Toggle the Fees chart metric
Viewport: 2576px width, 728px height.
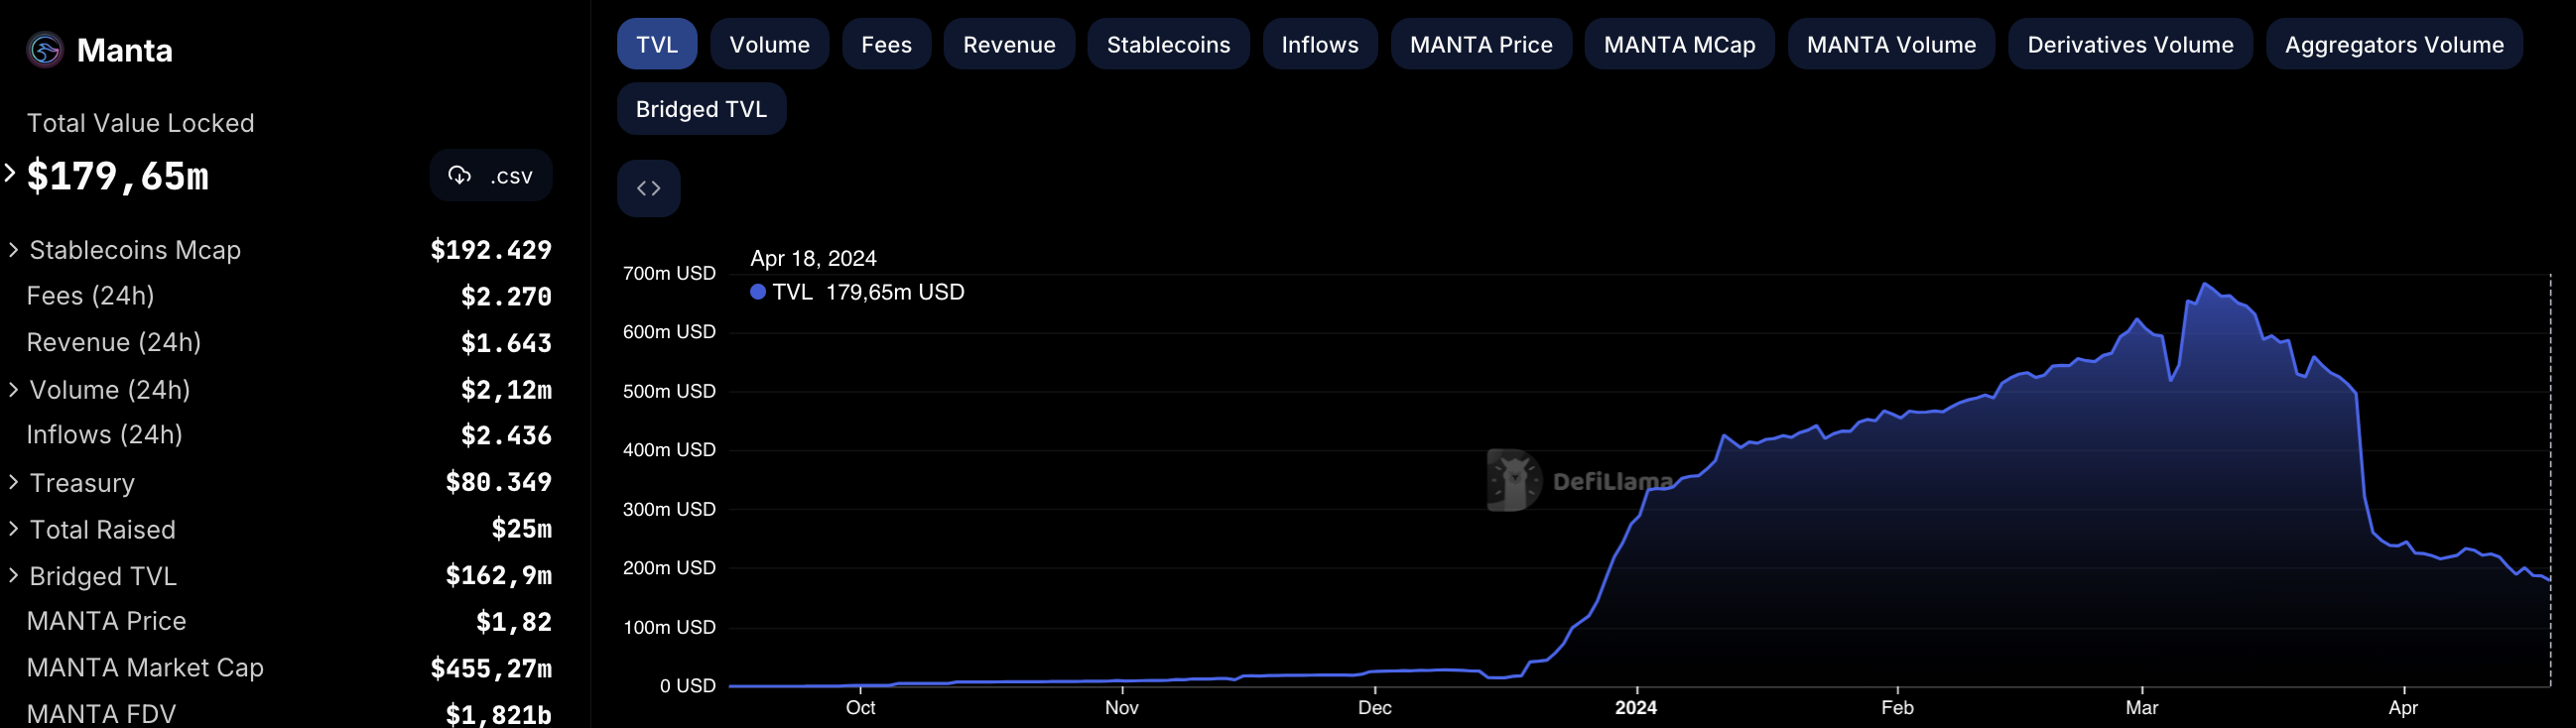tap(886, 45)
